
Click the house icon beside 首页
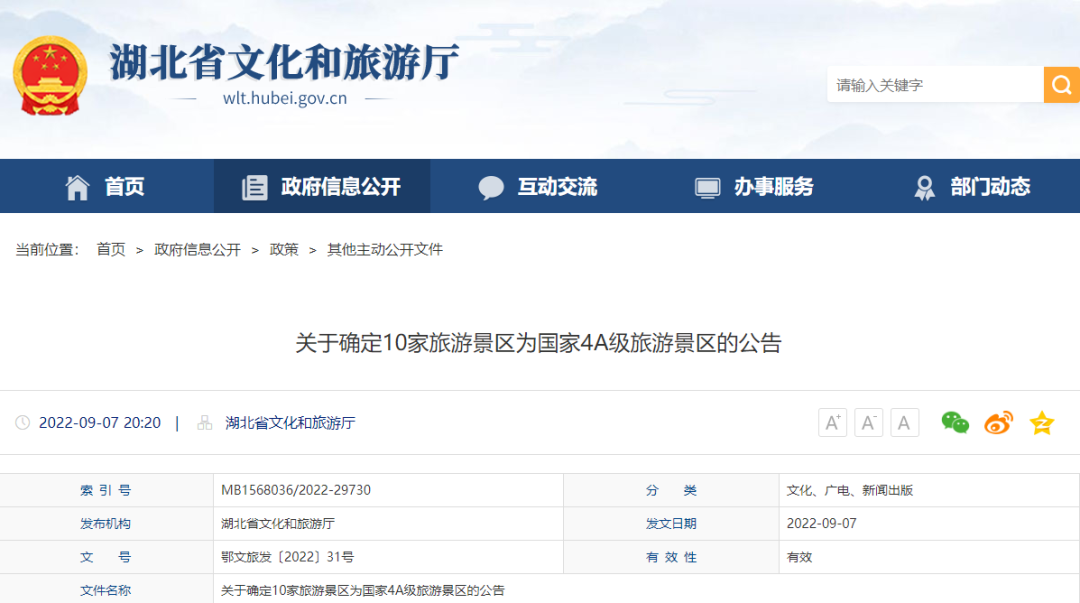(78, 187)
